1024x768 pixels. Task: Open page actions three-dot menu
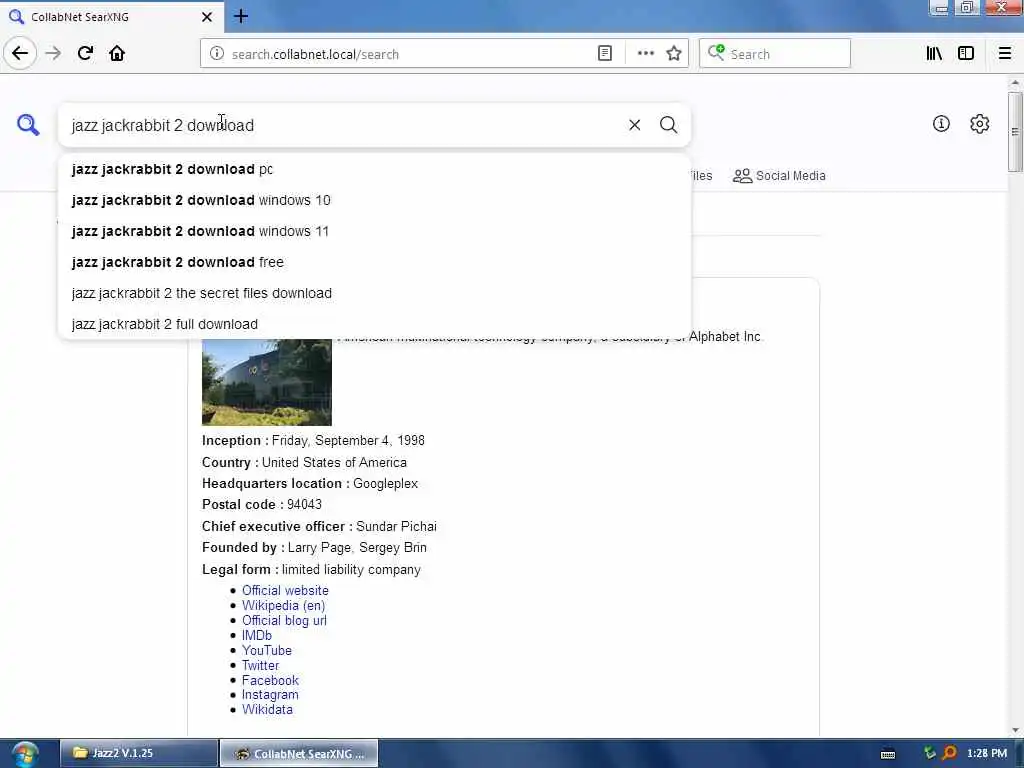tap(645, 54)
